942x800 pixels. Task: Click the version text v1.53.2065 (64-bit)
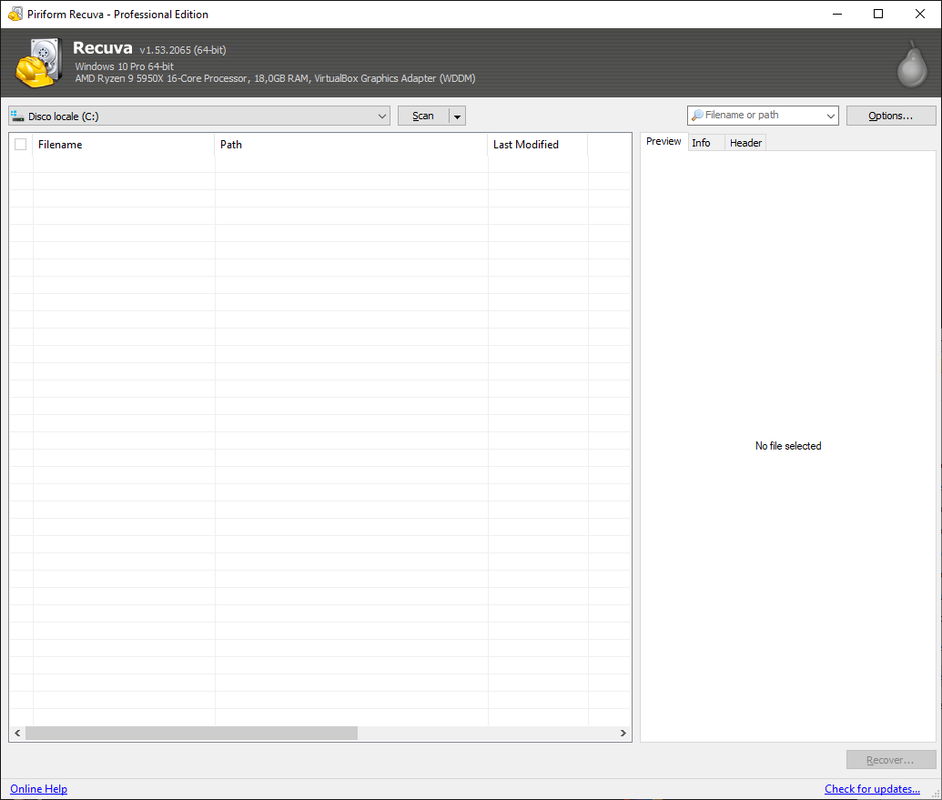[183, 50]
